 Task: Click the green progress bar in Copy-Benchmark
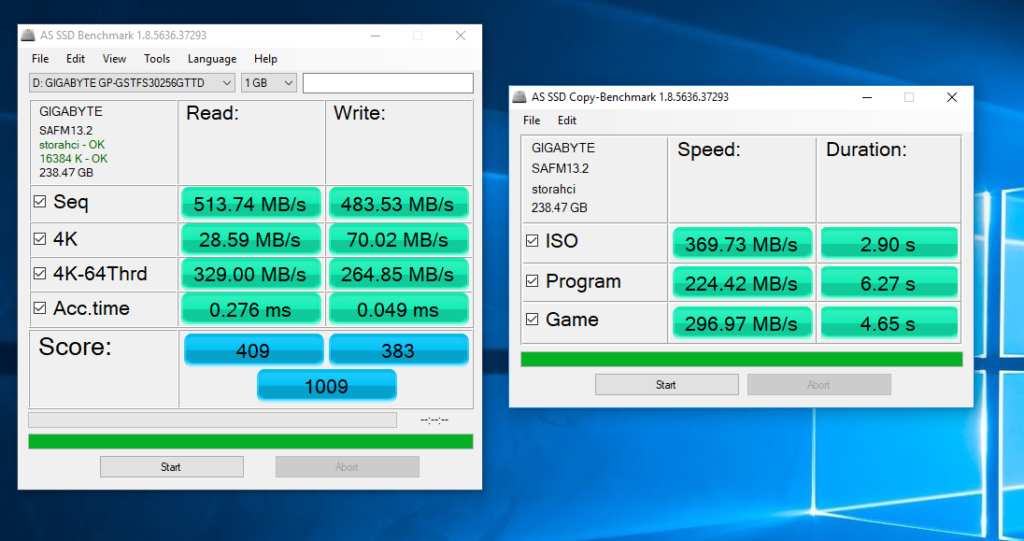[x=741, y=359]
